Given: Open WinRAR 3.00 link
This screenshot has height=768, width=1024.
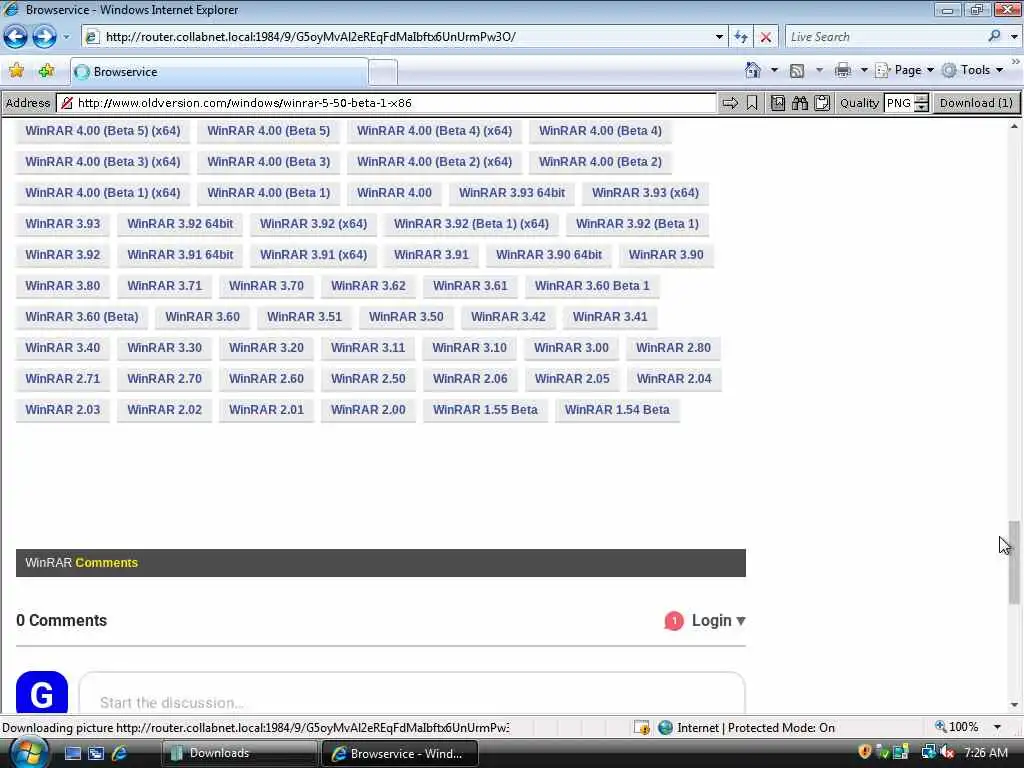Looking at the screenshot, I should [571, 347].
